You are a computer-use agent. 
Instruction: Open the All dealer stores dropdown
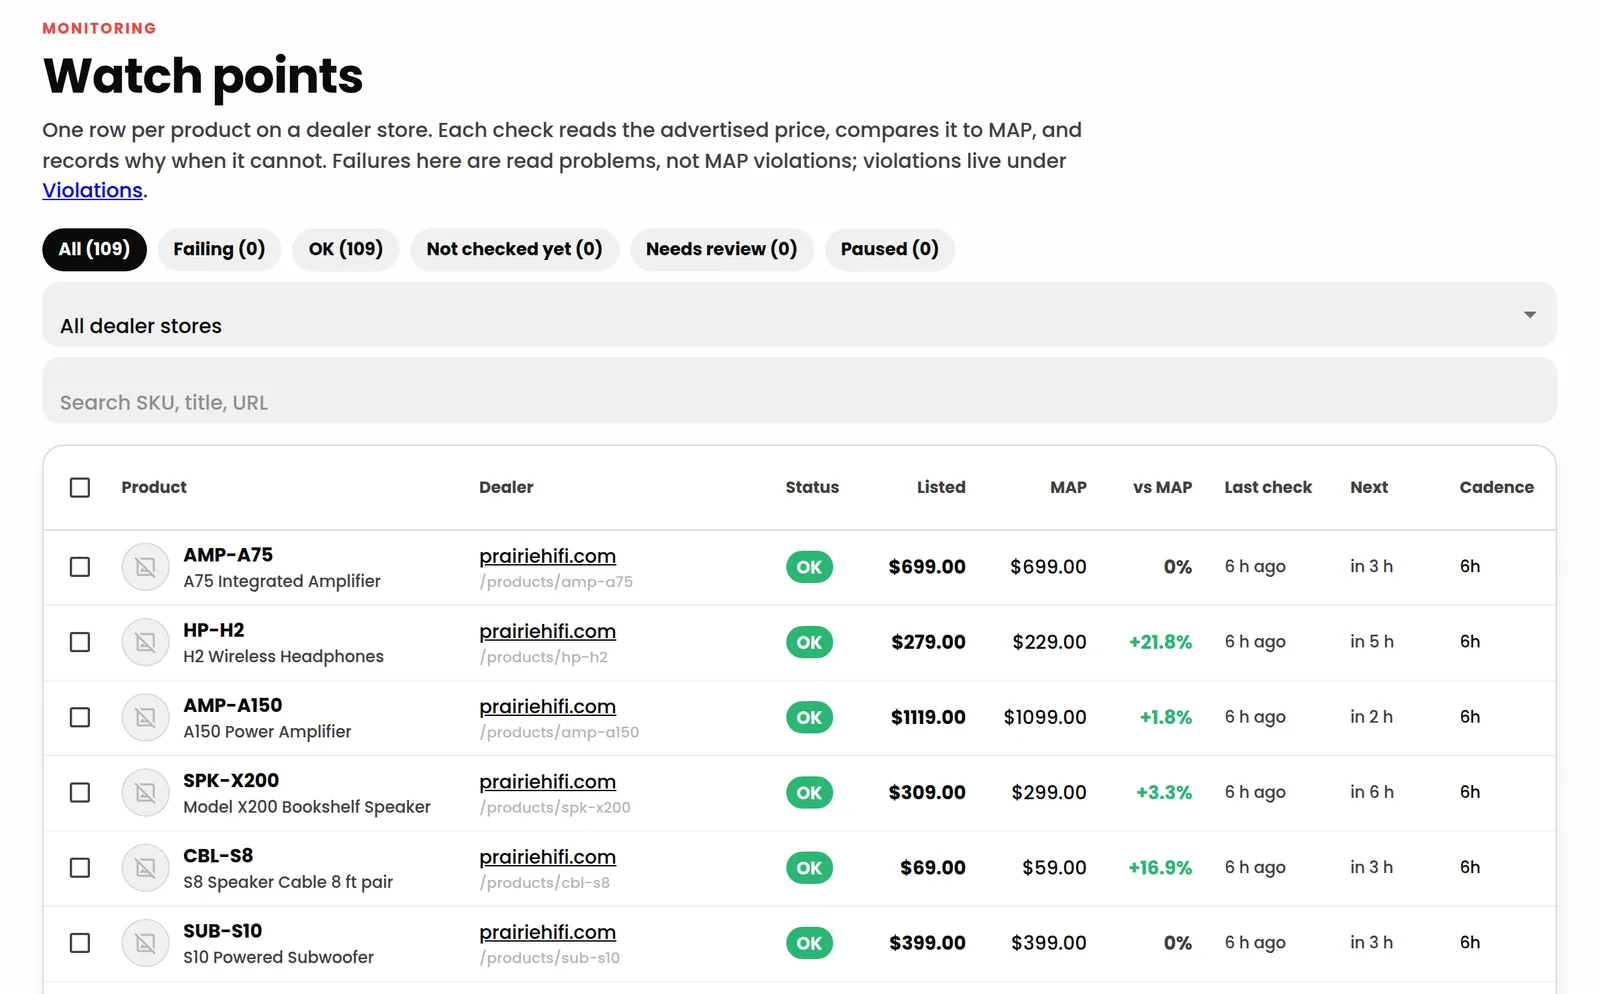tap(799, 315)
